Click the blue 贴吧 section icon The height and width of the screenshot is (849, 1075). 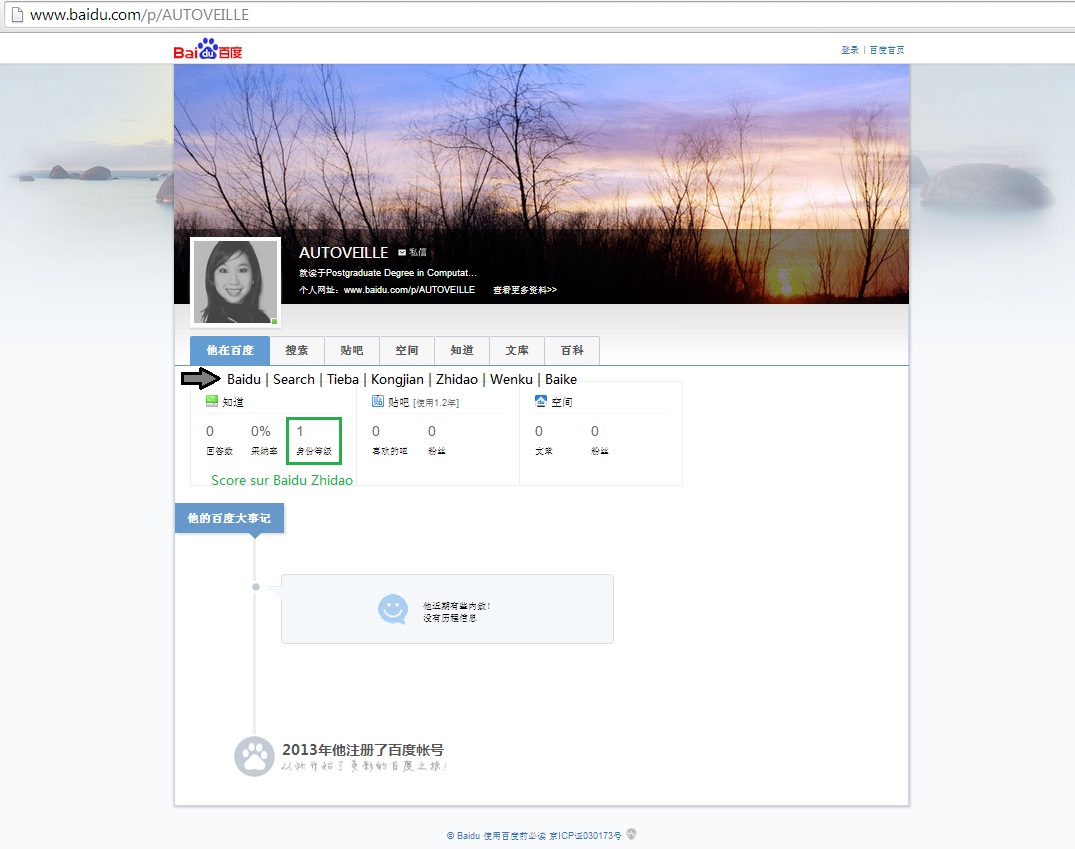coord(378,401)
